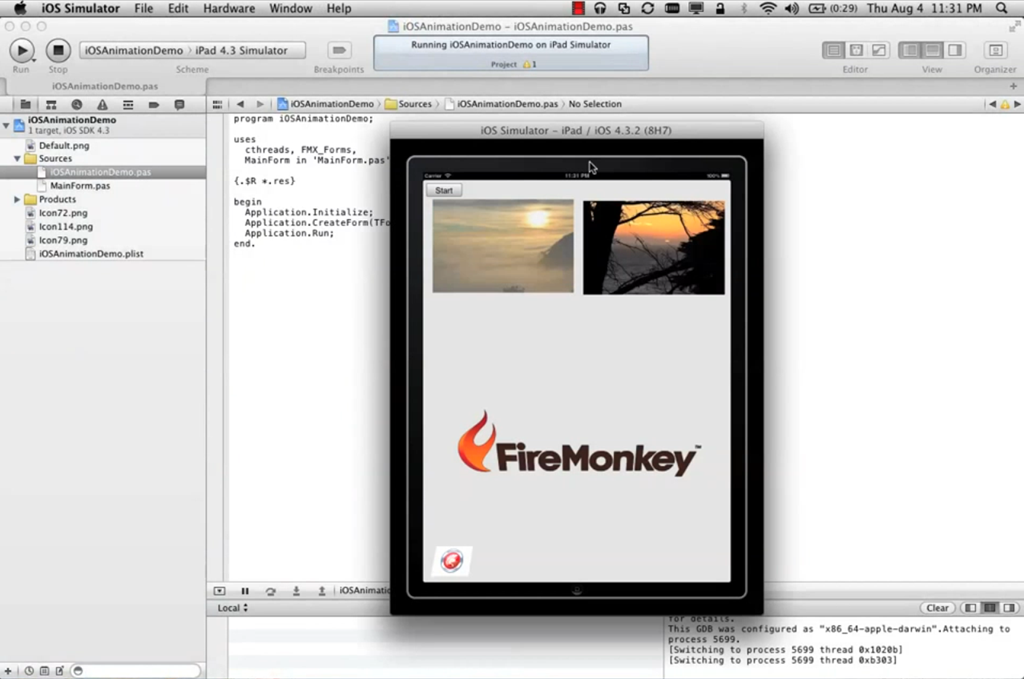Open the Help menu
Image resolution: width=1024 pixels, height=679 pixels.
(339, 8)
